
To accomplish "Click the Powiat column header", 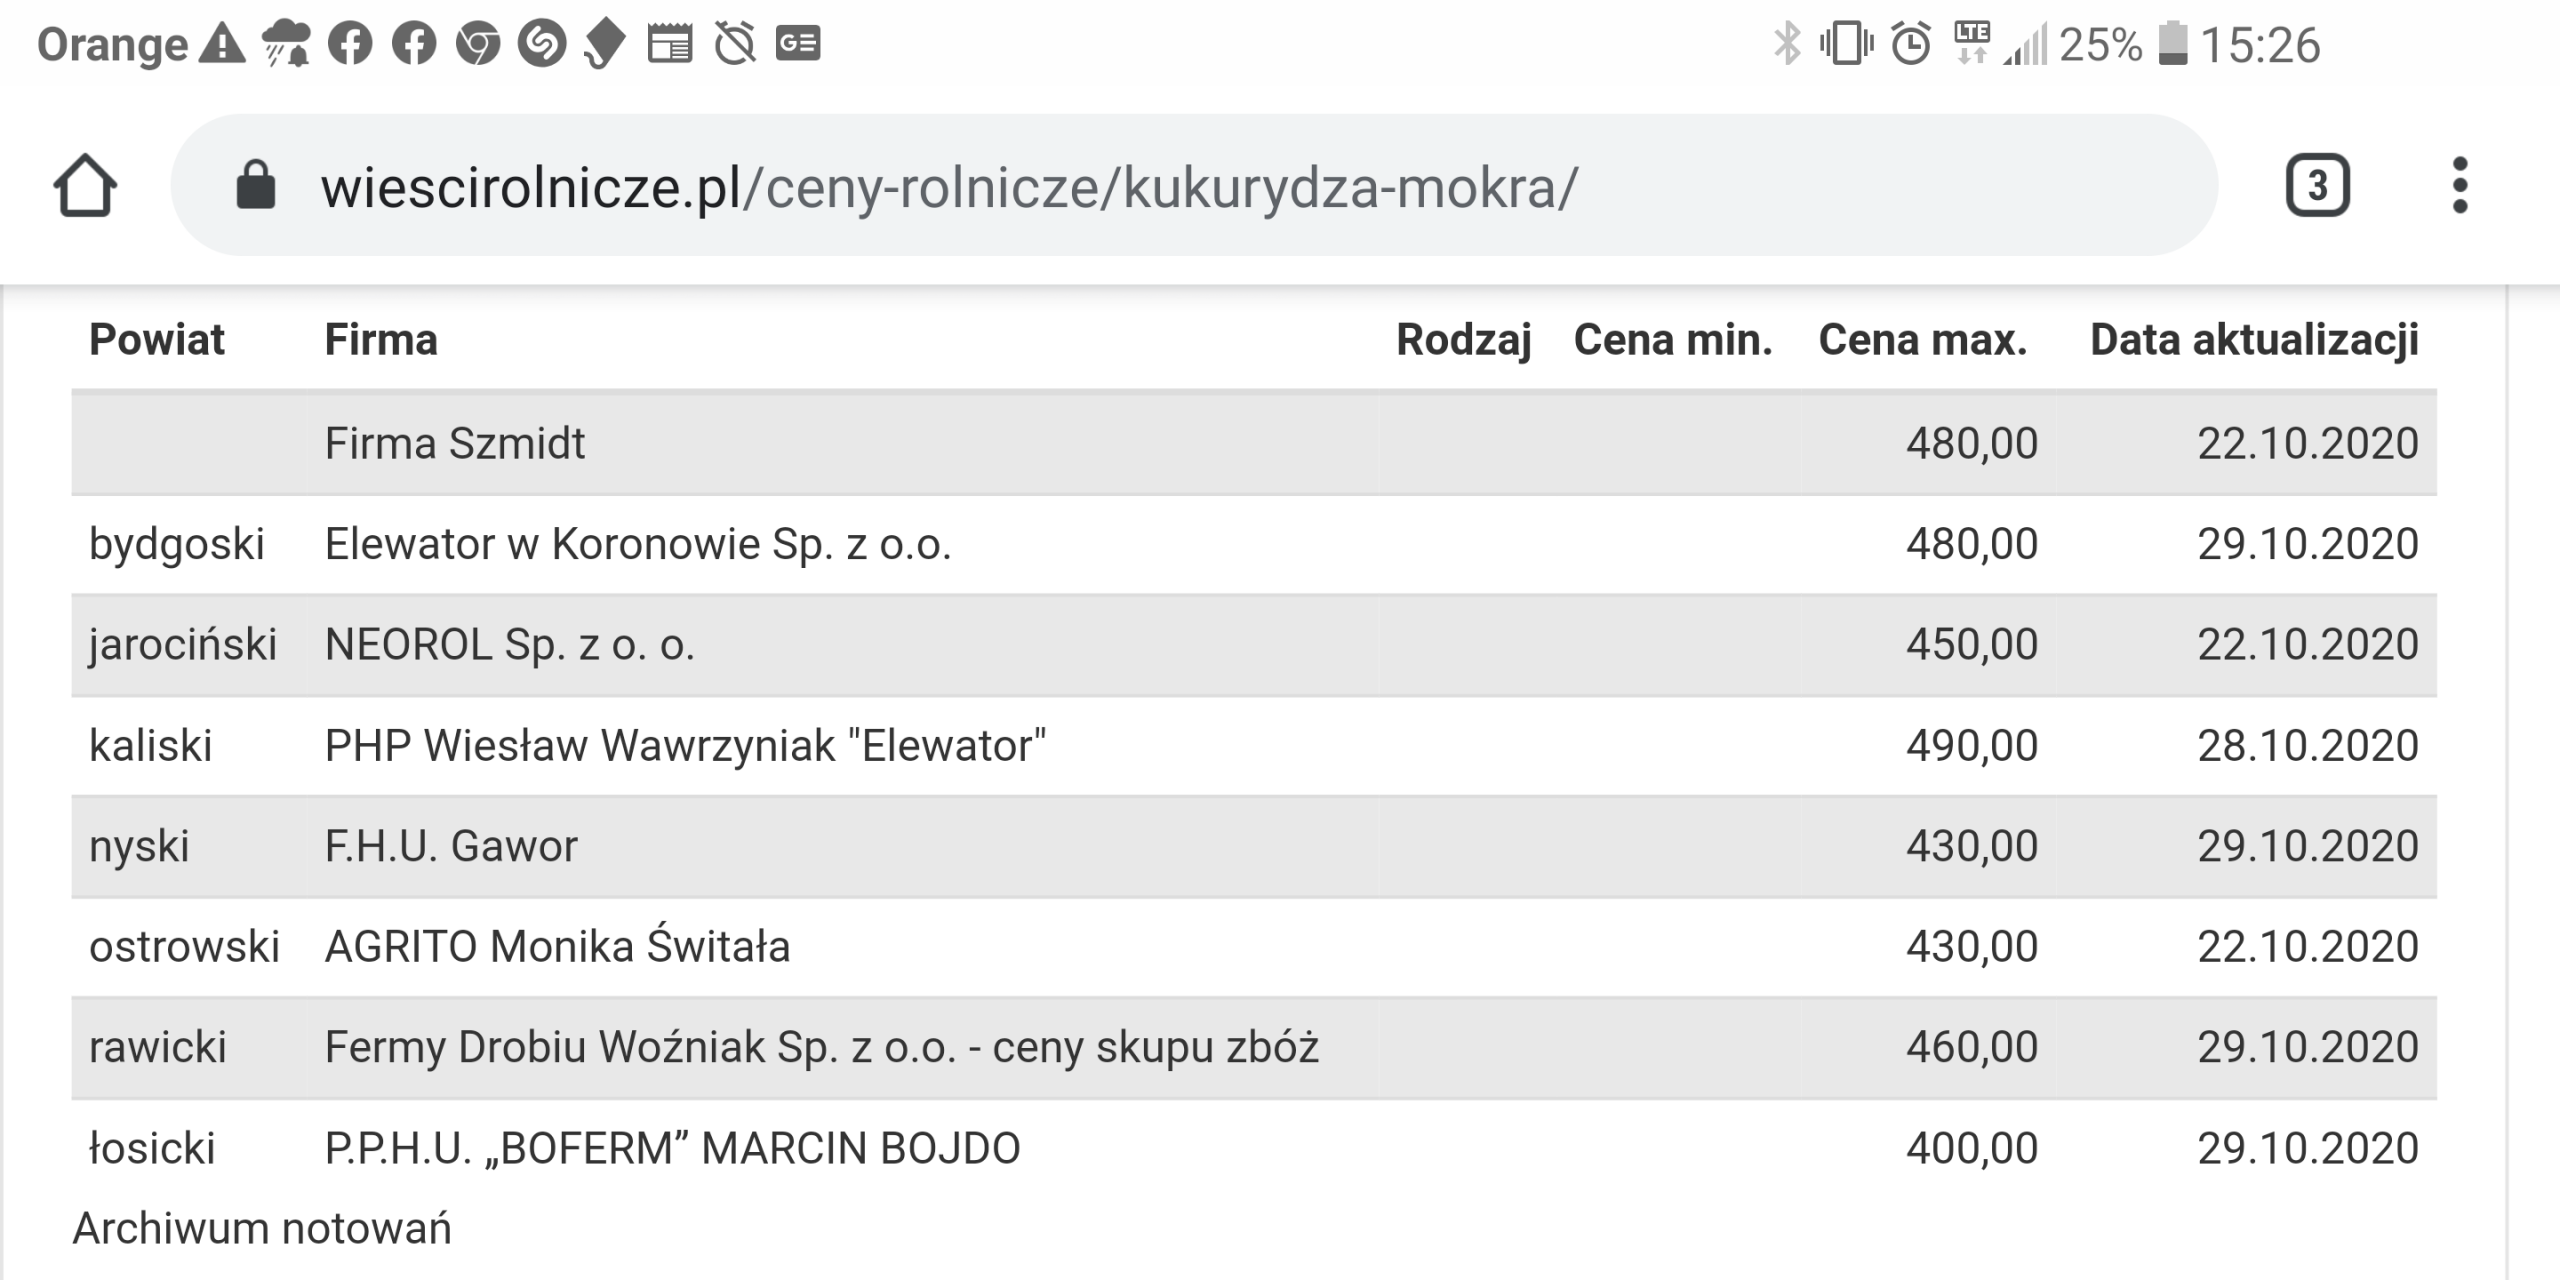I will coord(157,340).
